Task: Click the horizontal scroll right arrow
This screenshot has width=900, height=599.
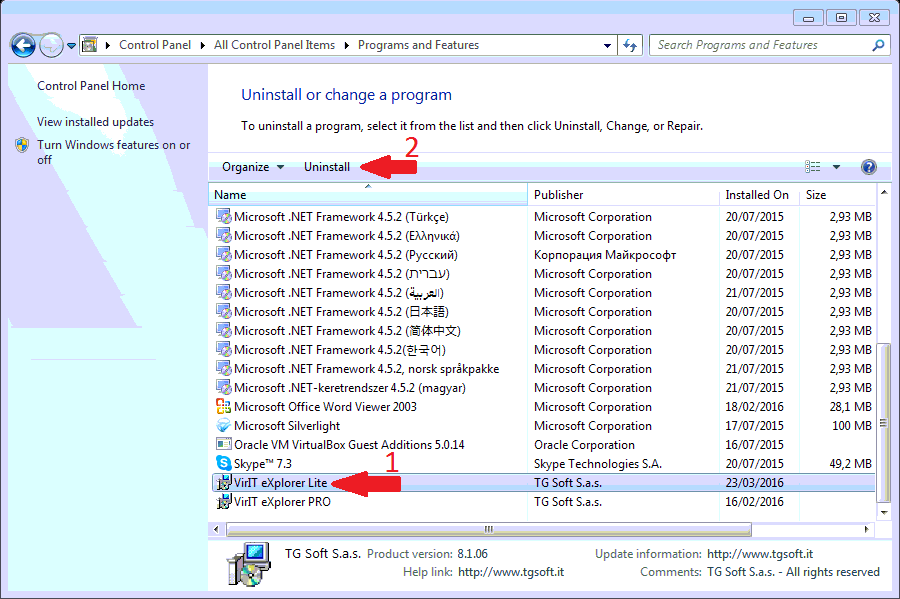Action: [x=866, y=529]
